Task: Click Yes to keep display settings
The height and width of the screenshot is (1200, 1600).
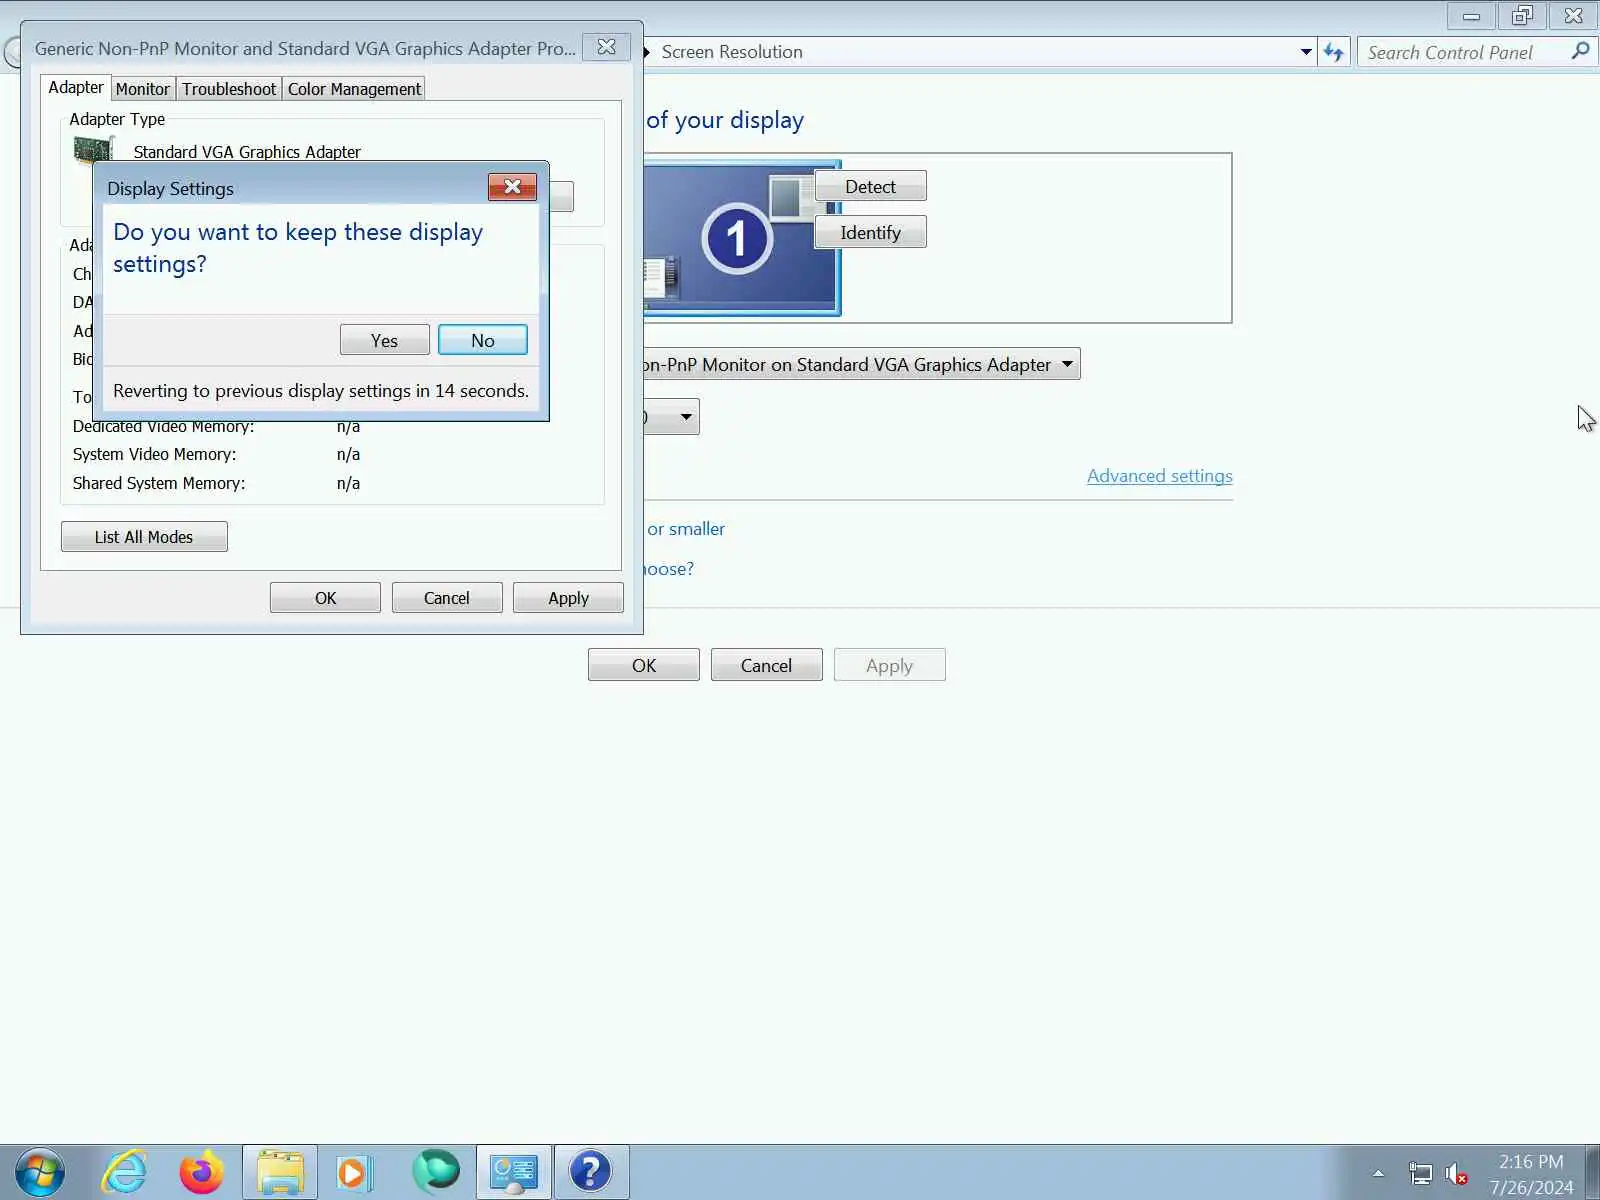Action: pyautogui.click(x=384, y=340)
